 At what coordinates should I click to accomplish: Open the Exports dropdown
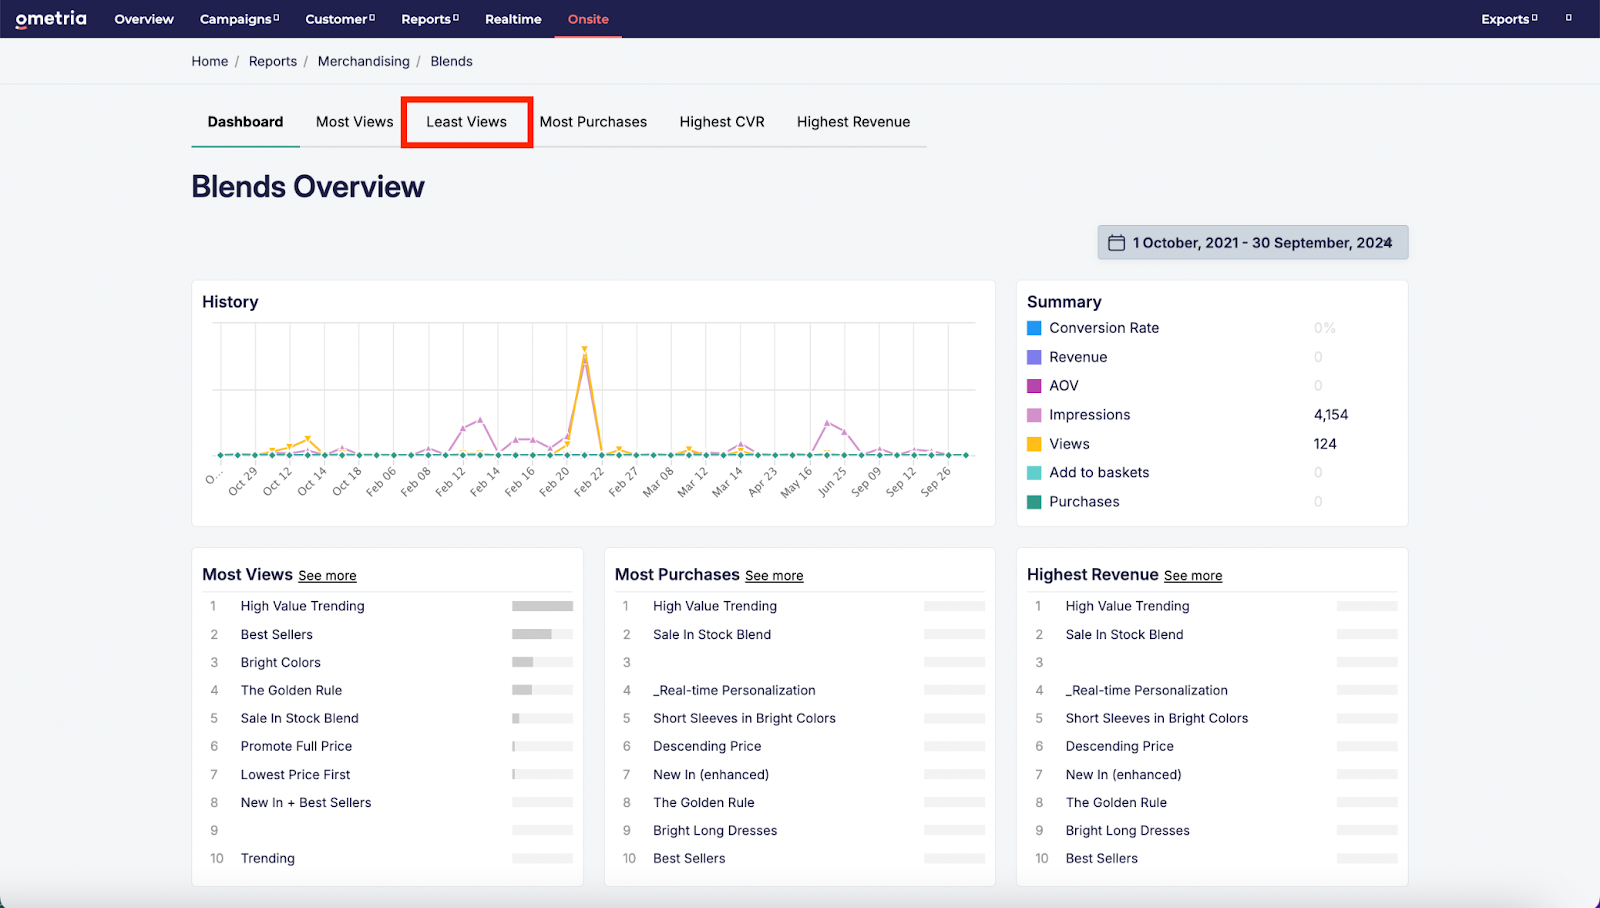click(x=1508, y=18)
